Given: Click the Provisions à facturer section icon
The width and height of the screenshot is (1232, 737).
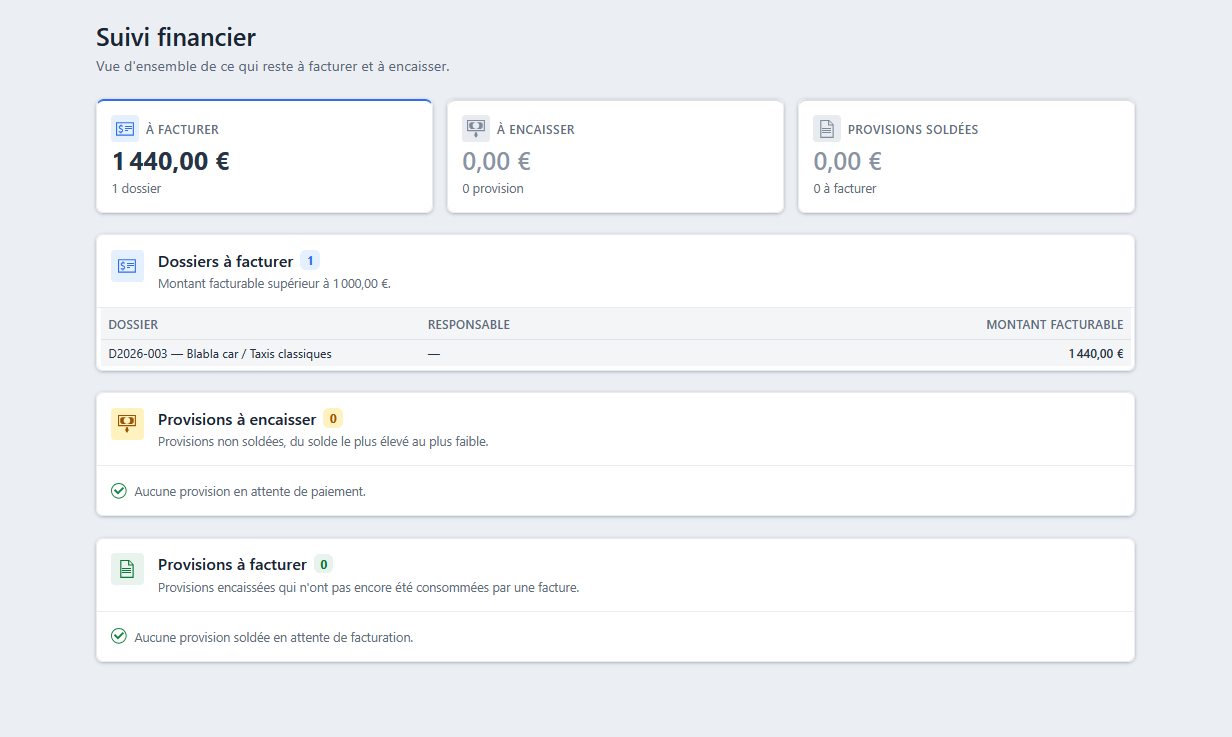Looking at the screenshot, I should 127,569.
